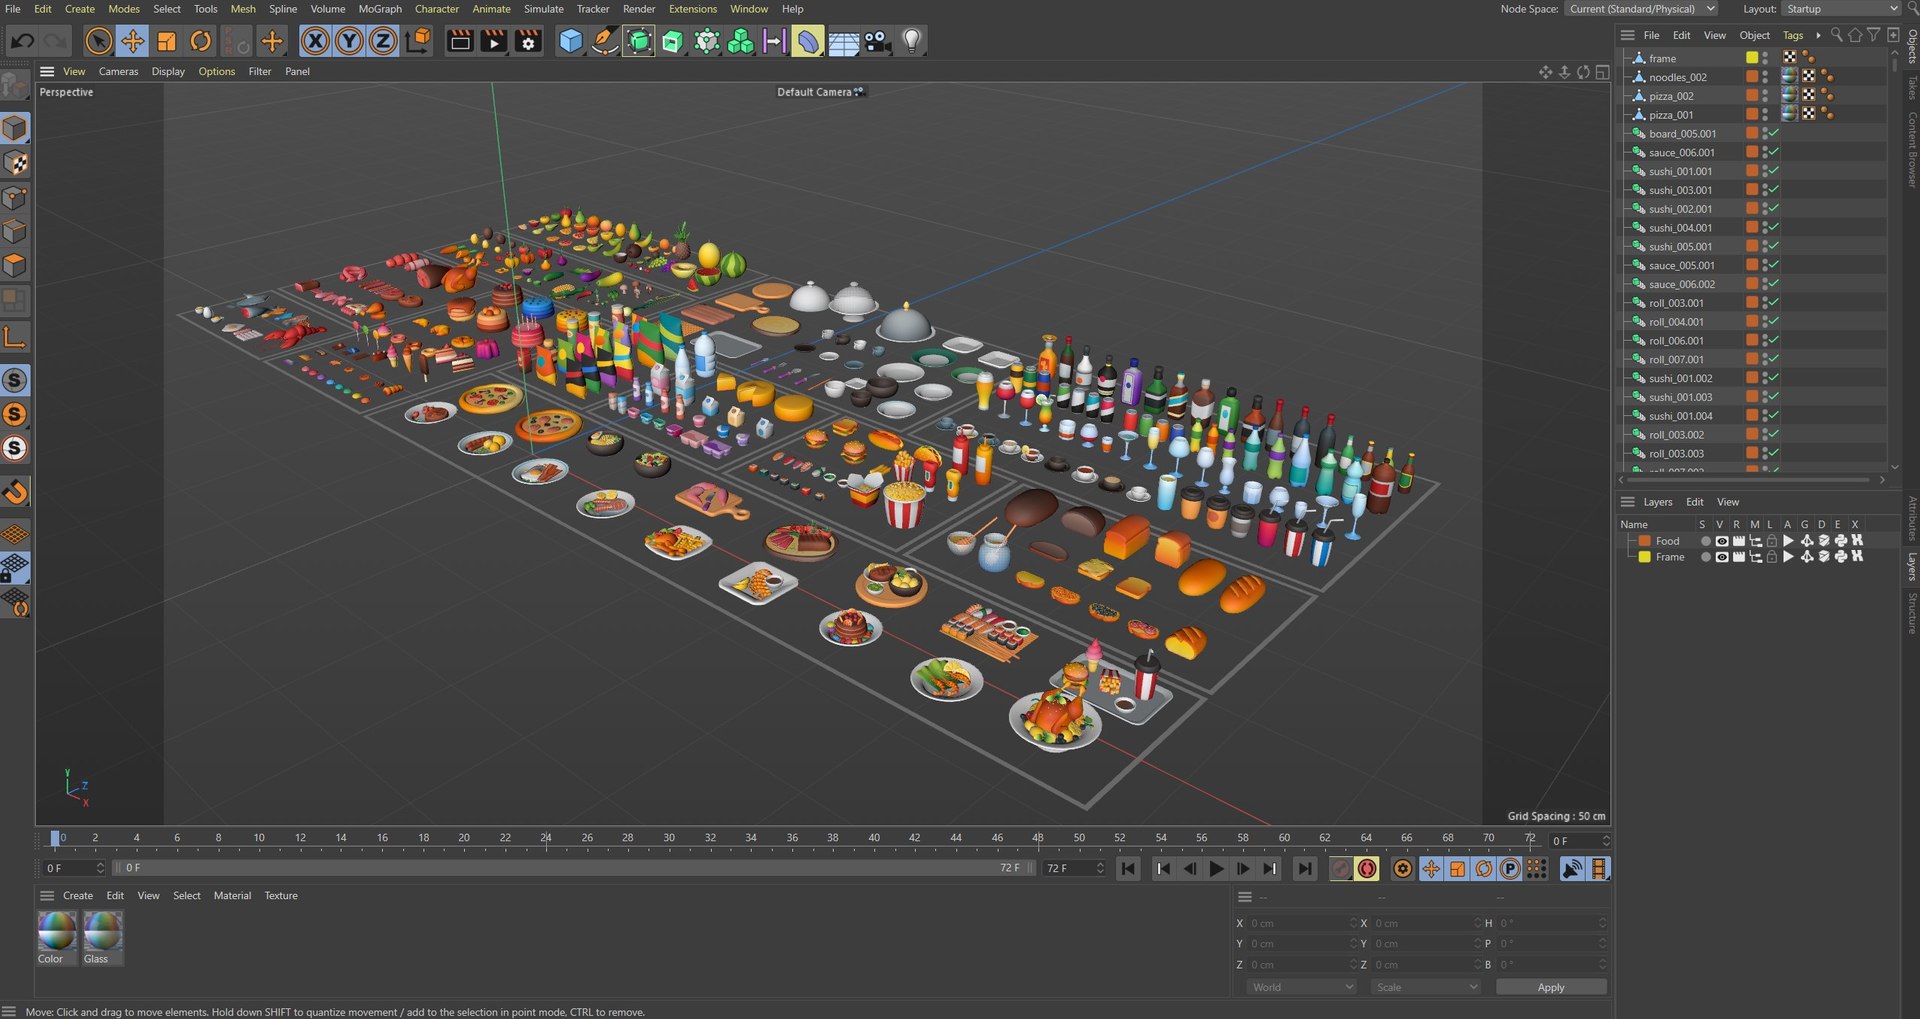1920x1019 pixels.
Task: Activate the Move tool
Action: point(132,41)
